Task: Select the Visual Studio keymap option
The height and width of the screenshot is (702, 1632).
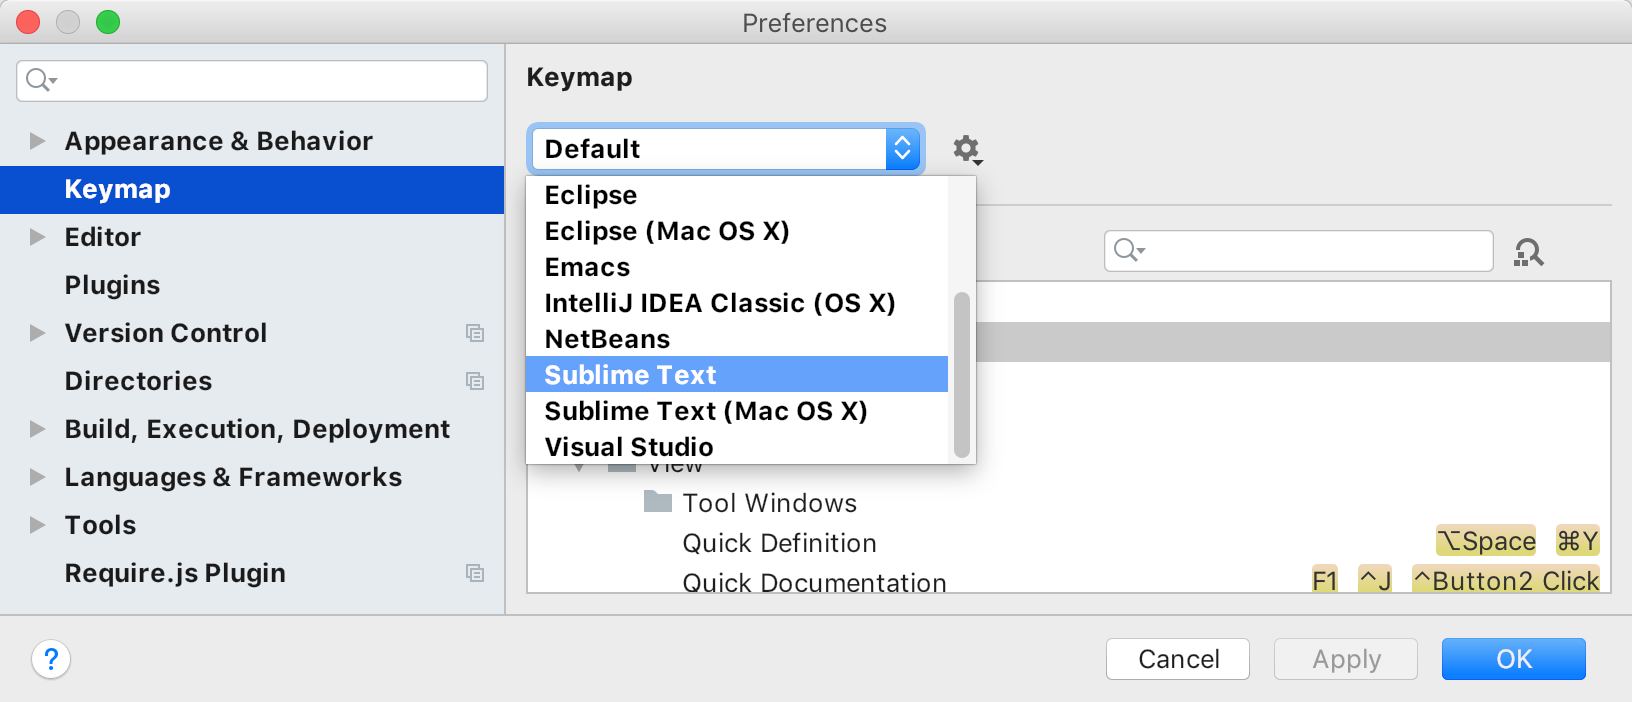Action: coord(737,447)
